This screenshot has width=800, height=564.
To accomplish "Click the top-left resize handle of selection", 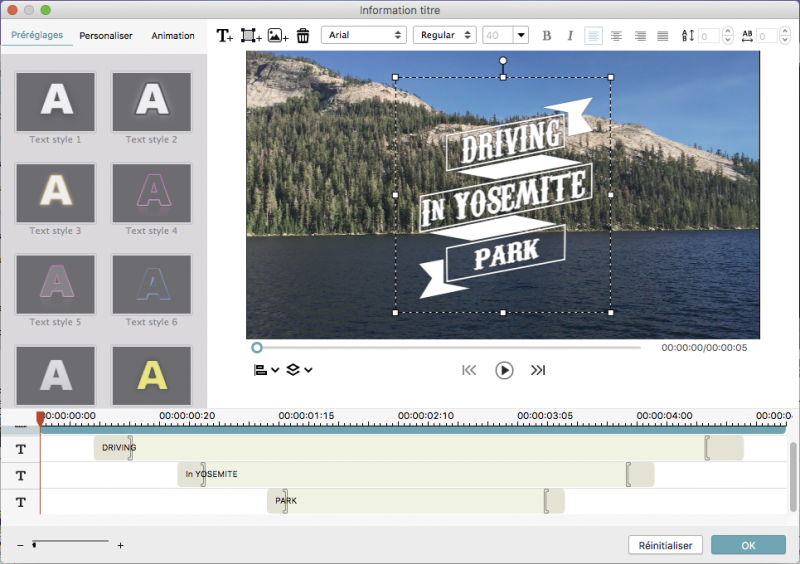I will point(395,78).
